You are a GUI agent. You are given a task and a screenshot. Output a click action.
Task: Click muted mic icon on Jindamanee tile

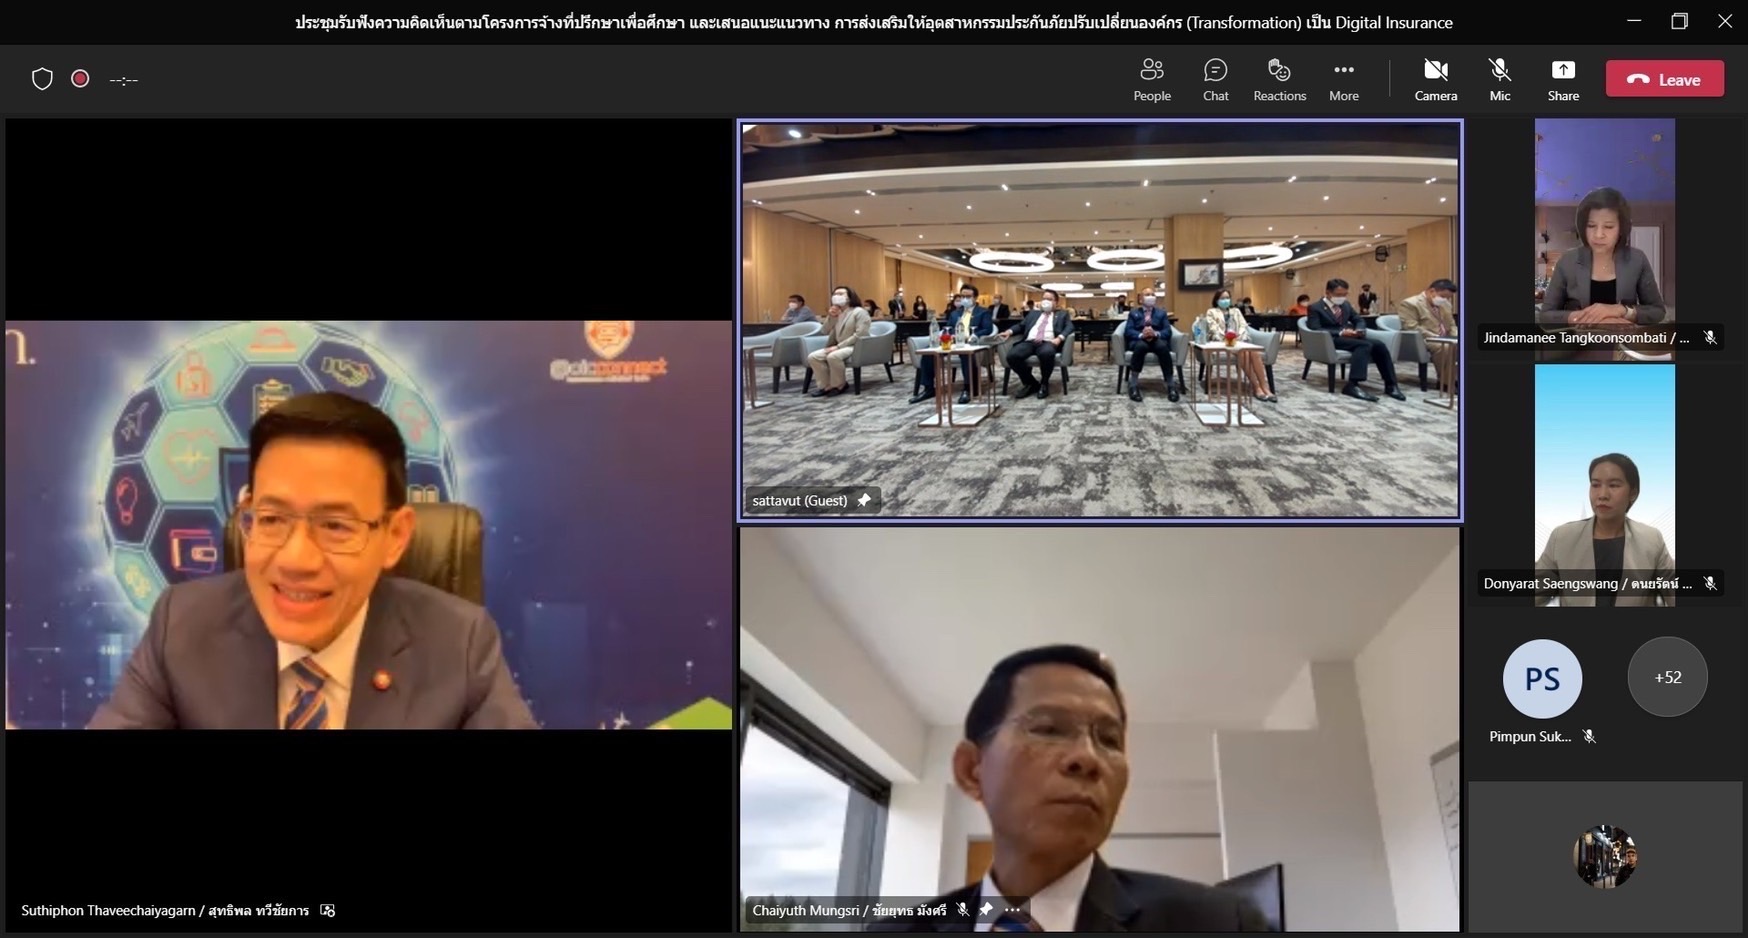point(1710,338)
